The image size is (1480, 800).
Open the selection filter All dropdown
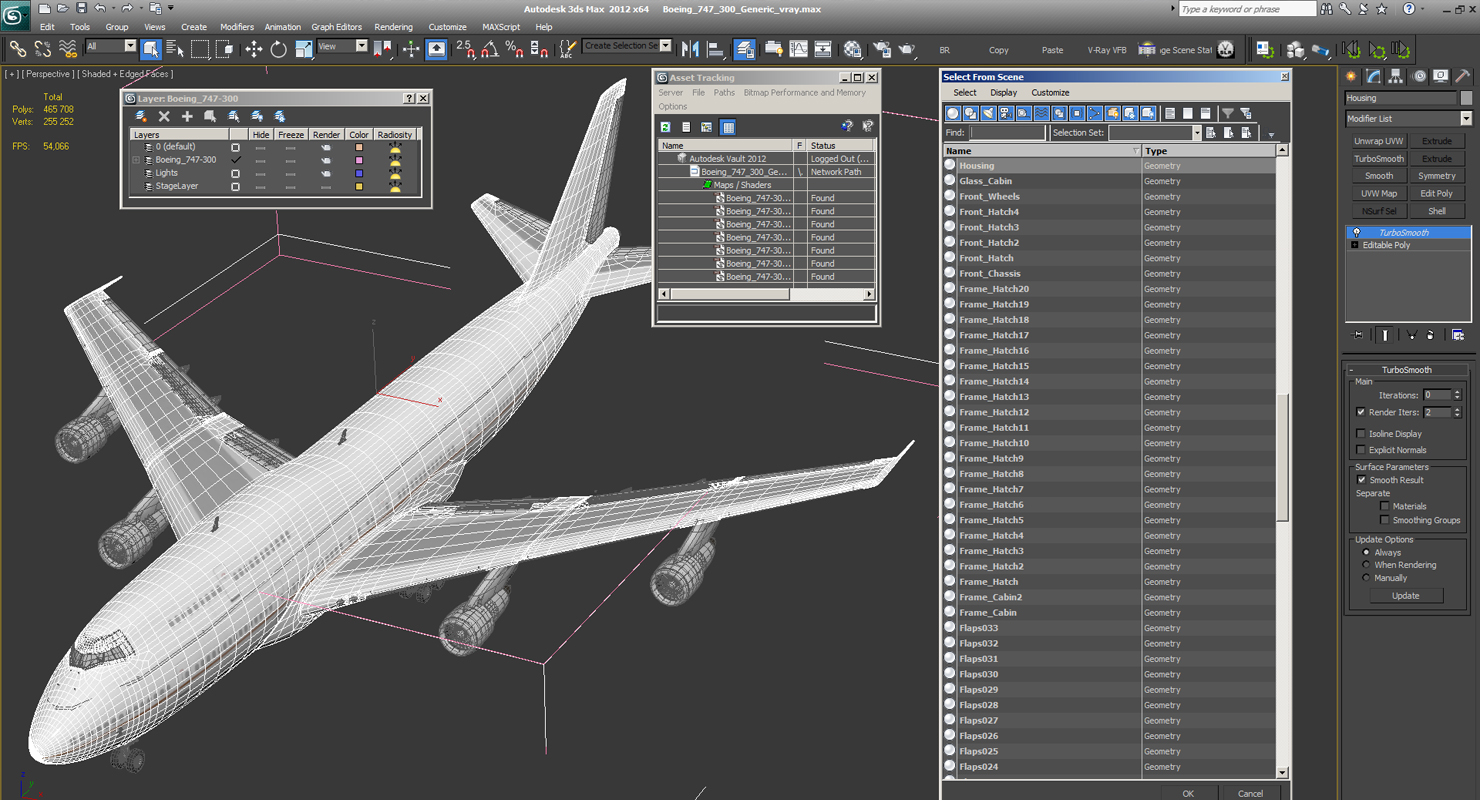pyautogui.click(x=129, y=46)
